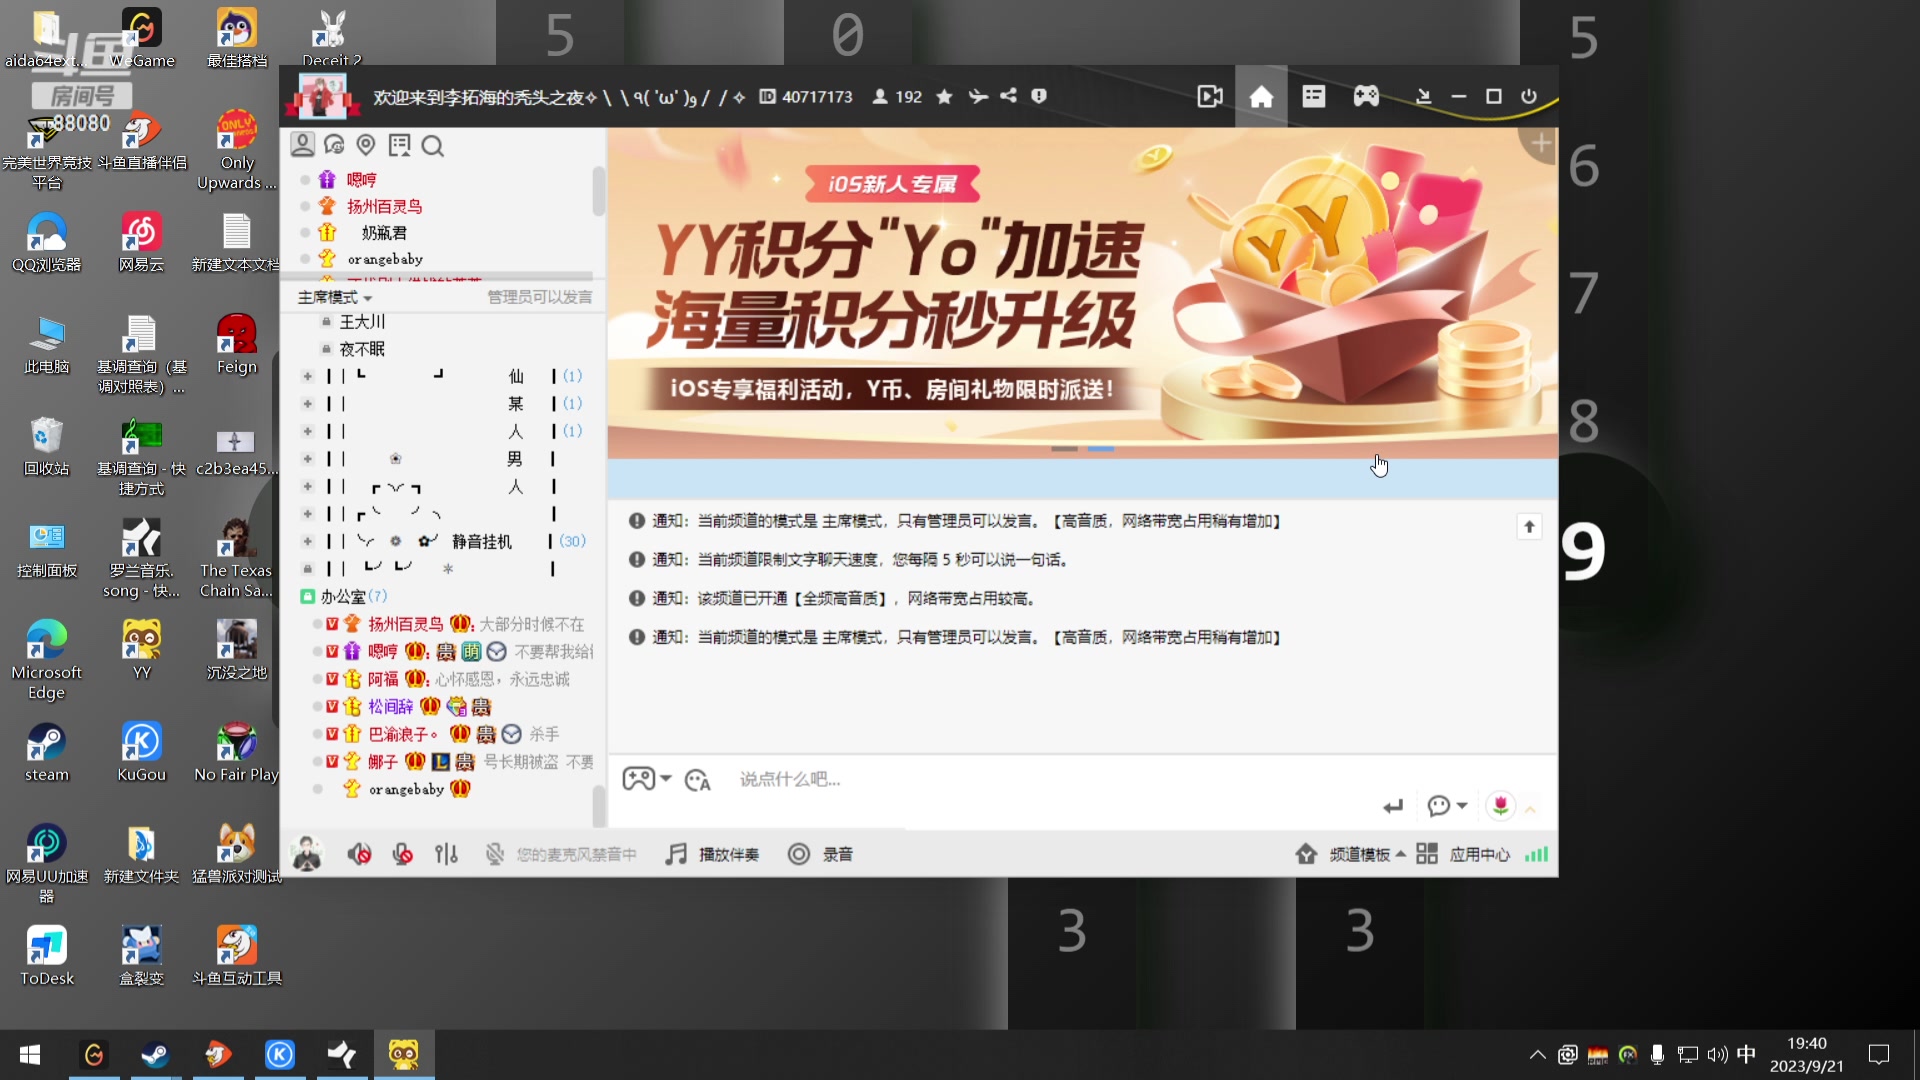Screen dimensions: 1920x1080
Task: Unmute your microphone icon
Action: [402, 853]
